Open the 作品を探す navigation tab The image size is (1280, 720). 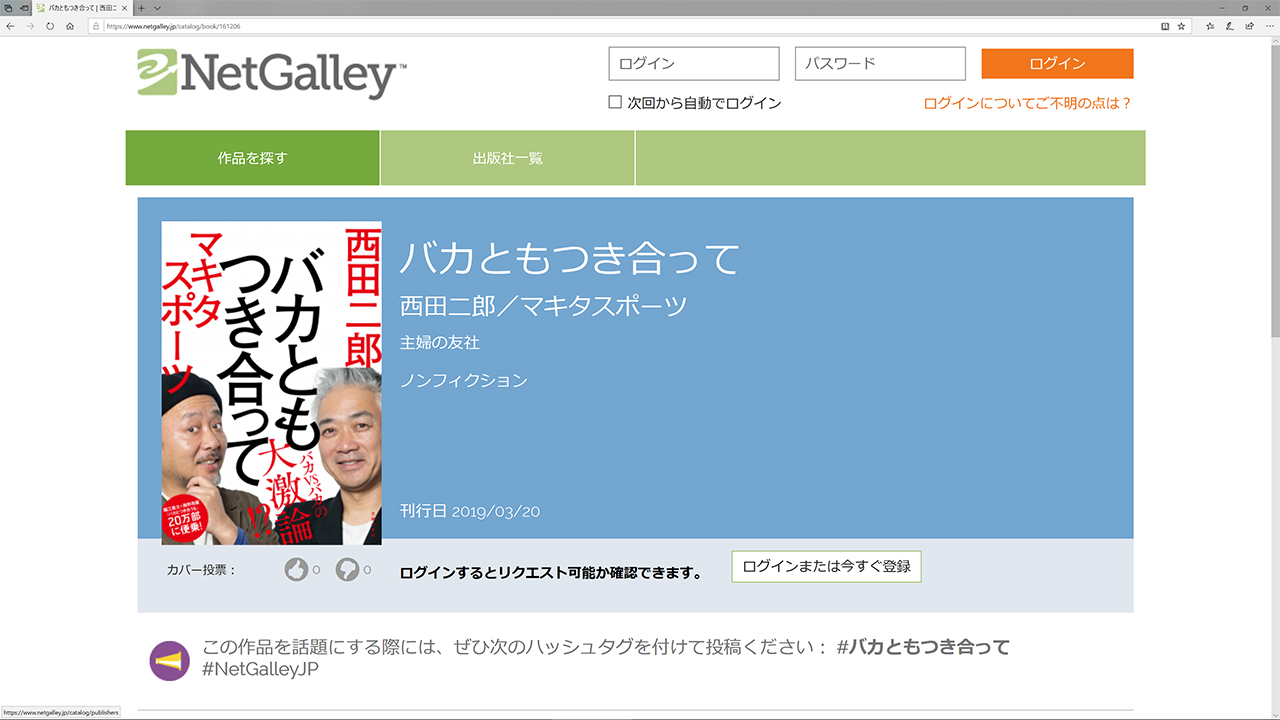[253, 158]
